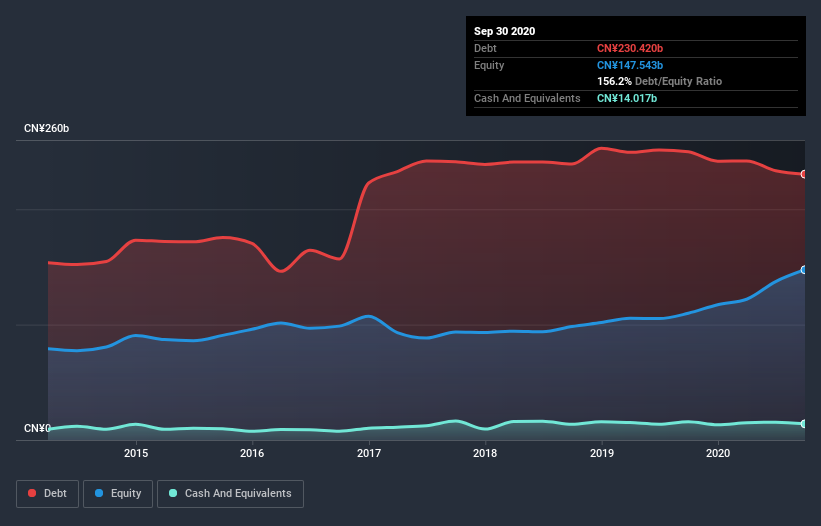Click the Equity value CN¥147.543b

(x=630, y=65)
